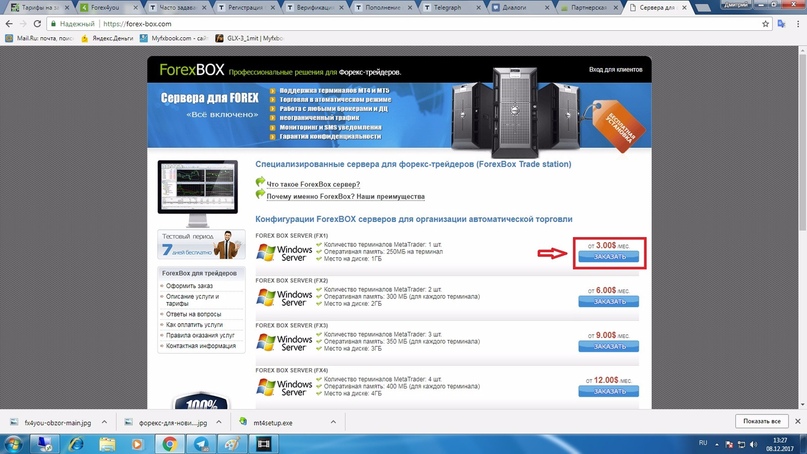
Task: Click the Windows Server logo for FX2
Action: 285,298
